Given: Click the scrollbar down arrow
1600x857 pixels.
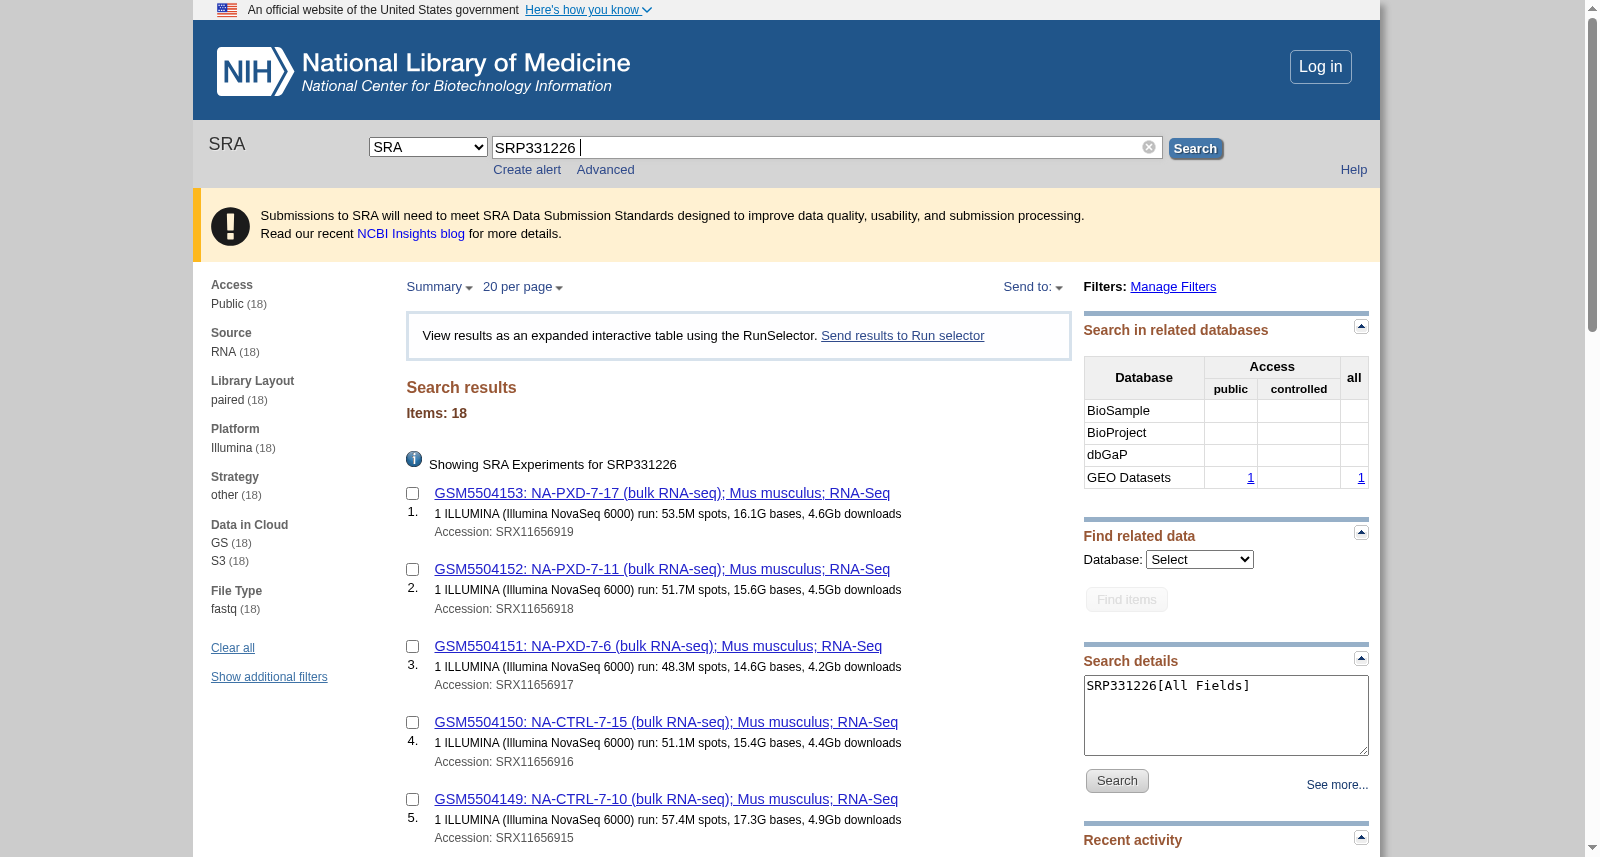Looking at the screenshot, I should point(1592,849).
